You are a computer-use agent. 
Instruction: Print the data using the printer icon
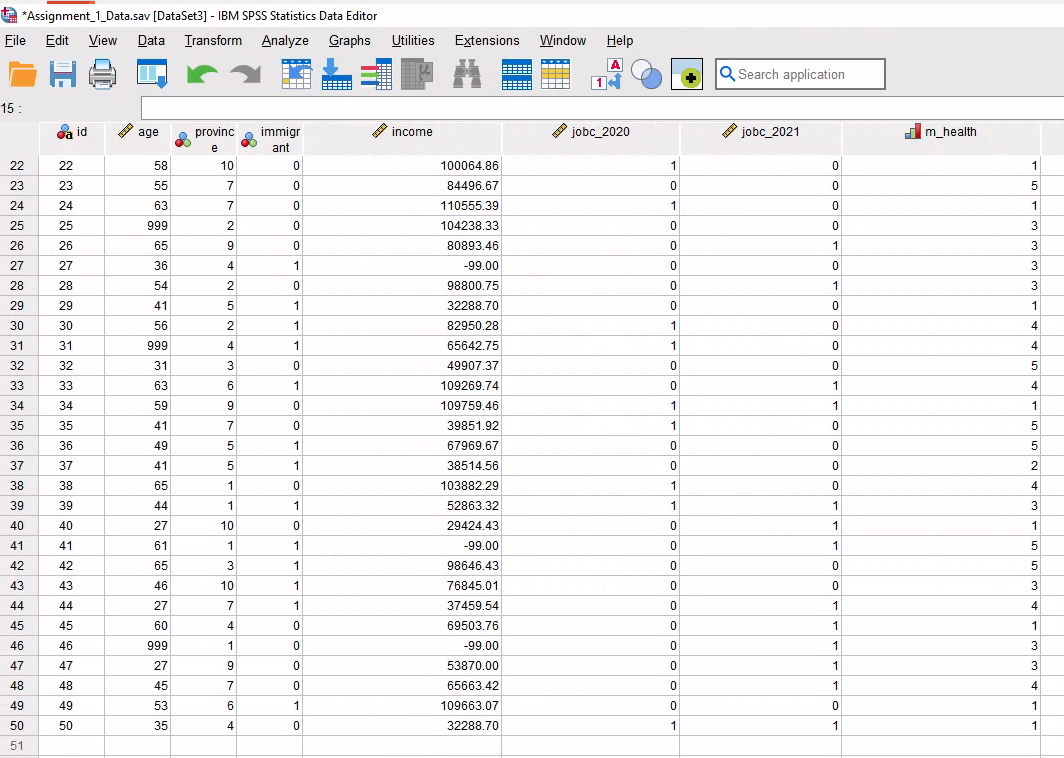pyautogui.click(x=103, y=75)
